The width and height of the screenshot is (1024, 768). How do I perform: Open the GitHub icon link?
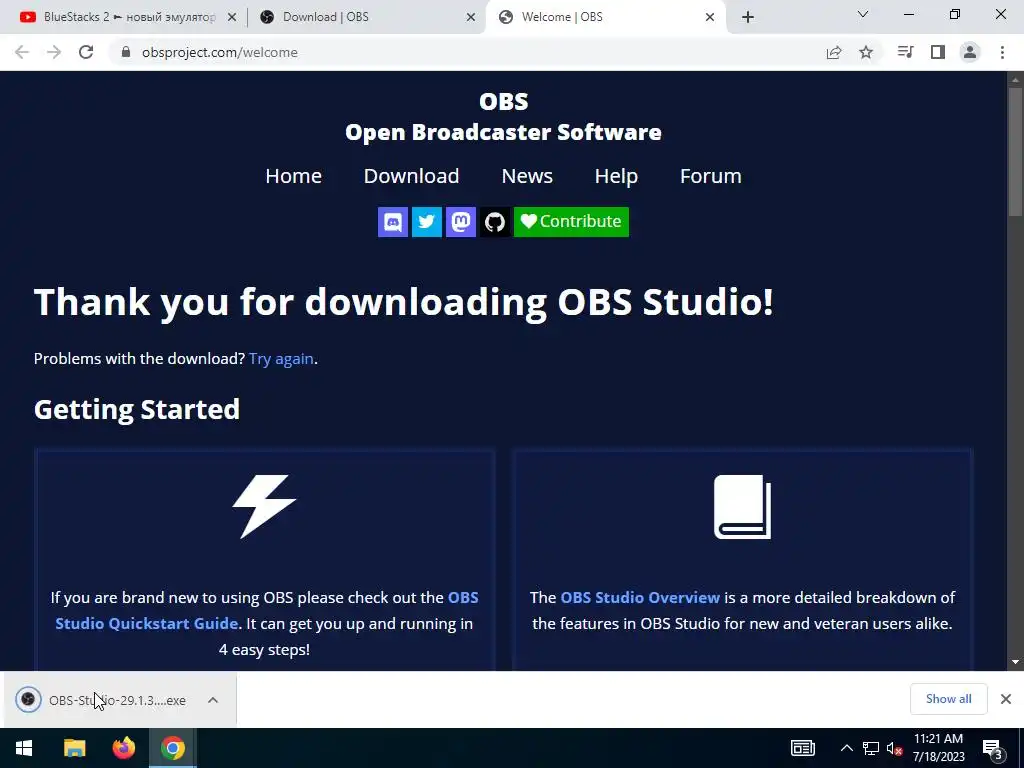[494, 222]
